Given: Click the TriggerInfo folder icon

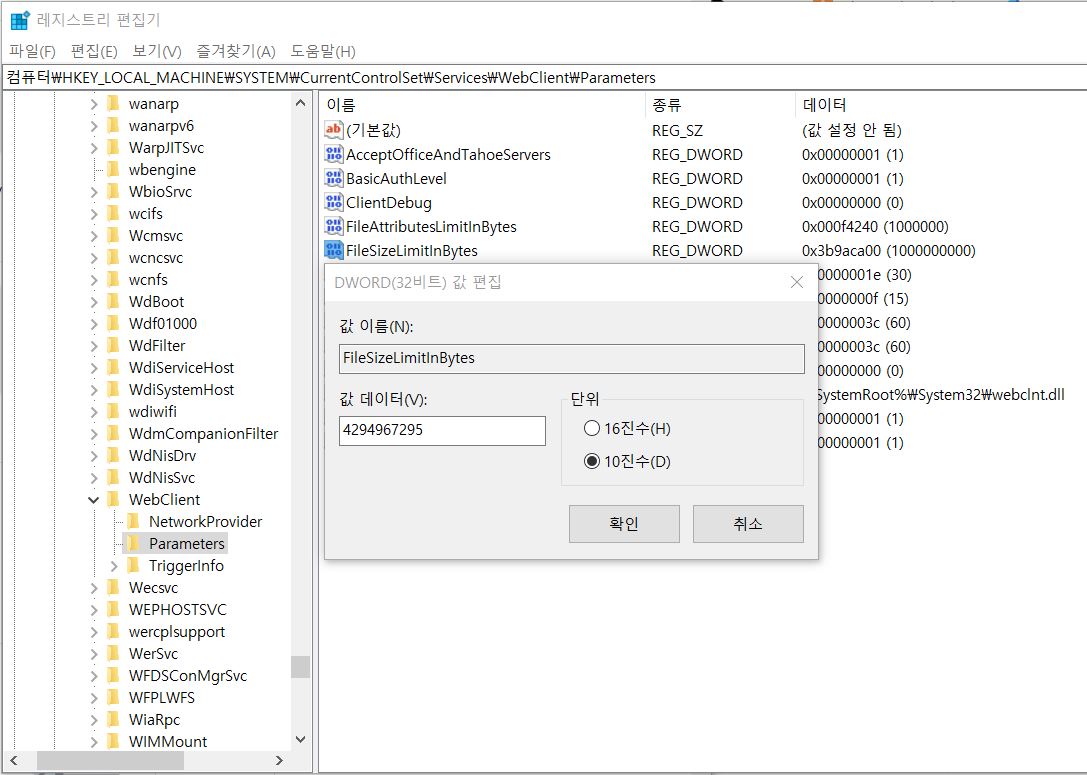Looking at the screenshot, I should pyautogui.click(x=134, y=566).
